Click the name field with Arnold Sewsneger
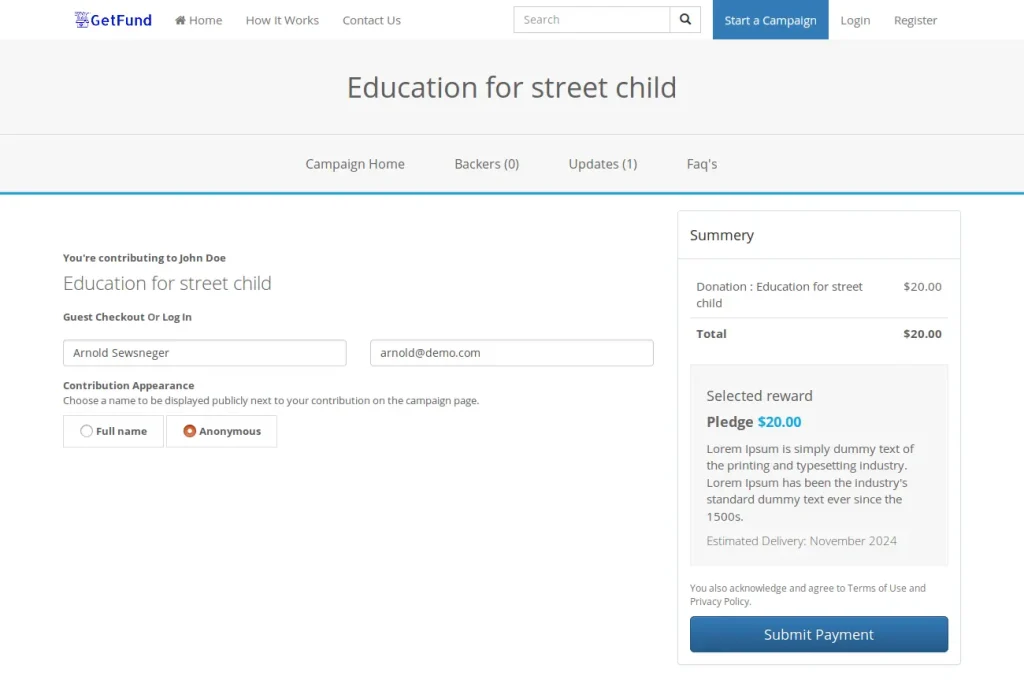The width and height of the screenshot is (1024, 687). [x=205, y=353]
